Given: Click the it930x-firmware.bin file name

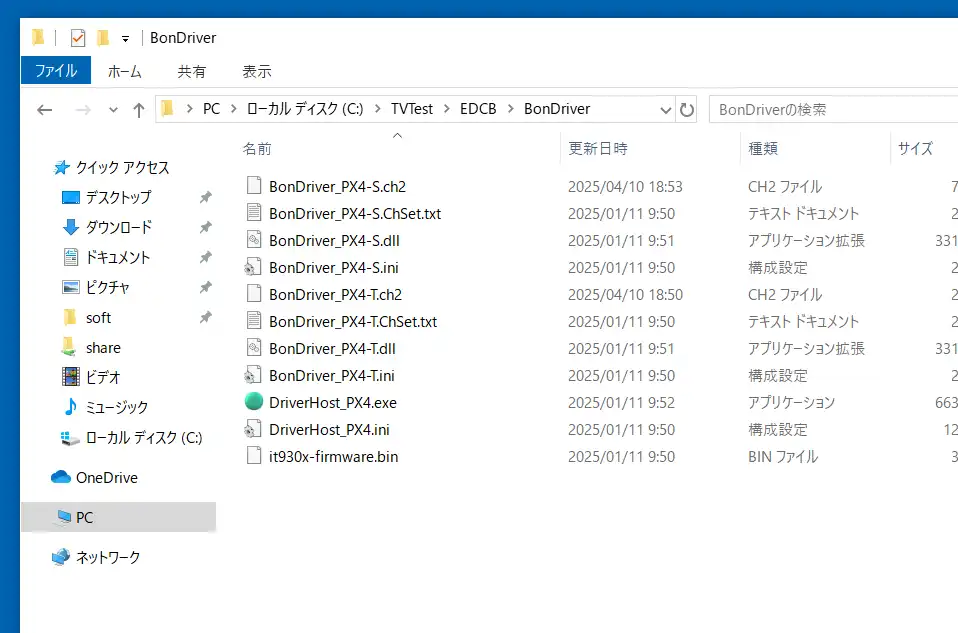Looking at the screenshot, I should tap(334, 456).
